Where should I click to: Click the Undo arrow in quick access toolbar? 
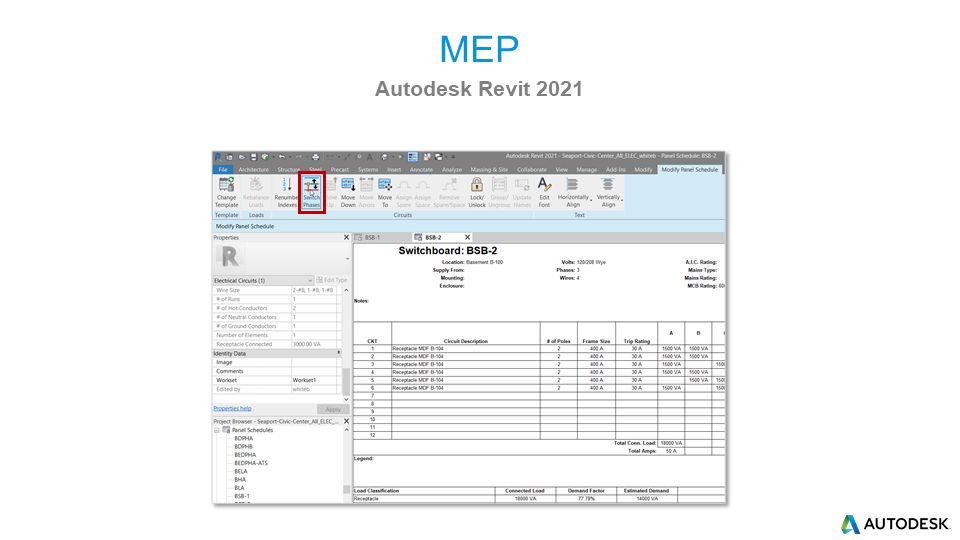[282, 157]
